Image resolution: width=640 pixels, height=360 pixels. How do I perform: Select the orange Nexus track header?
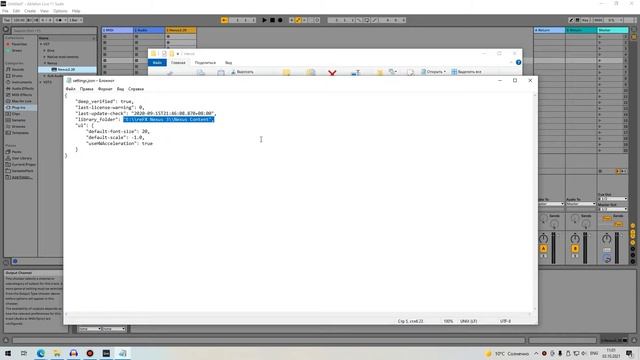[181, 30]
